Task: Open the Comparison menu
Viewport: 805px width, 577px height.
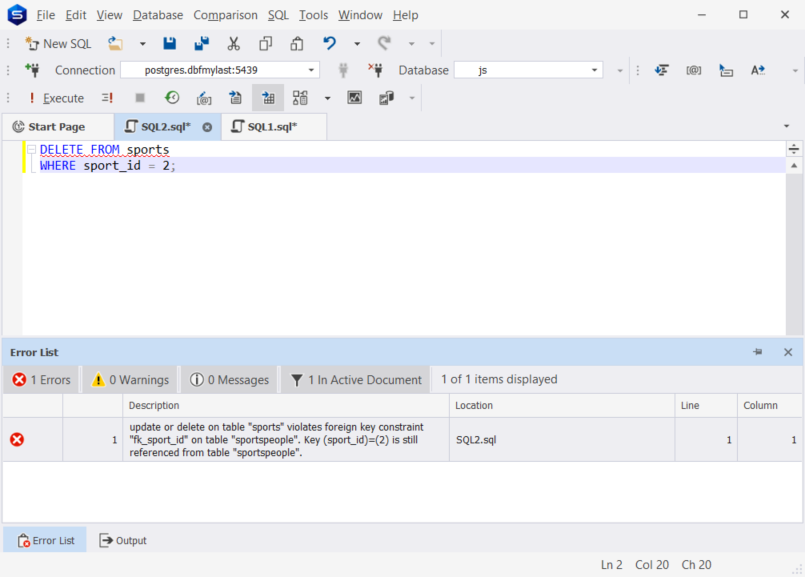Action: (x=225, y=15)
